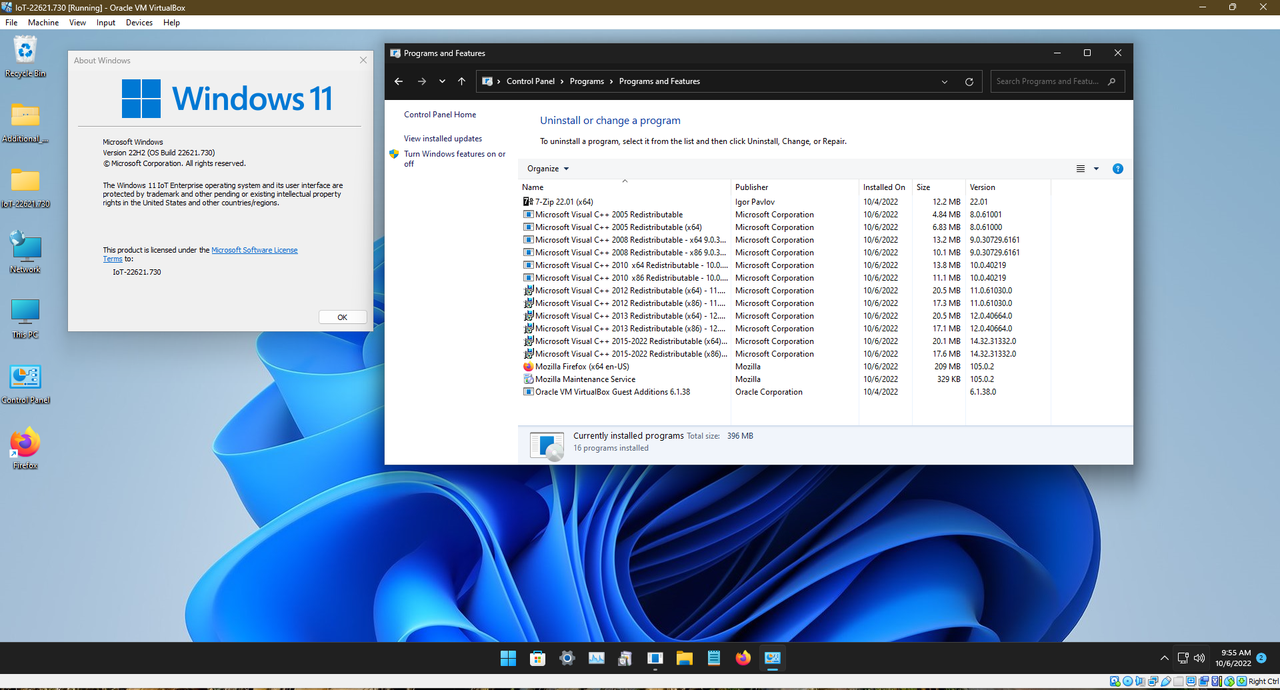Click Programs breadcrumb in address bar
The height and width of the screenshot is (690, 1280).
(x=587, y=81)
